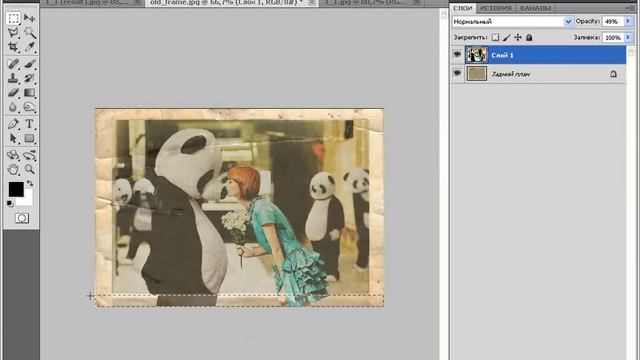The height and width of the screenshot is (360, 640).
Task: Click the Задний план layer name
Action: click(x=511, y=74)
